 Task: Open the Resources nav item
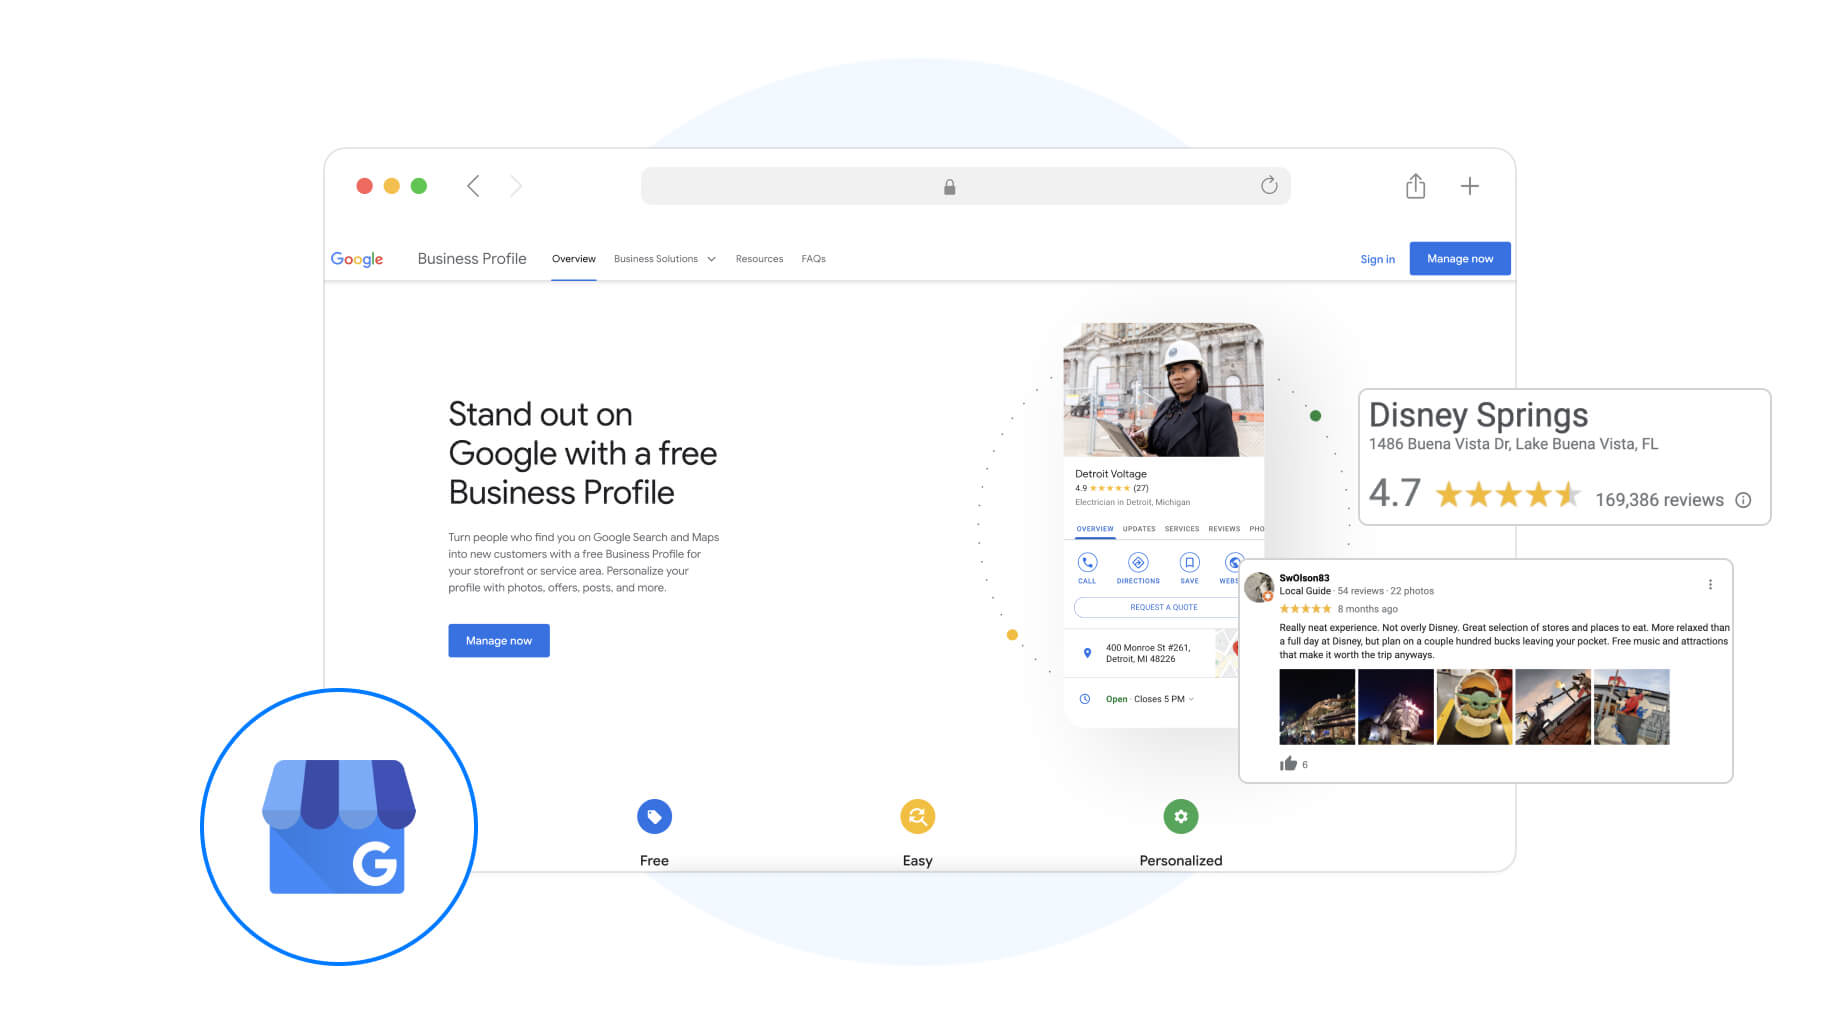point(759,259)
